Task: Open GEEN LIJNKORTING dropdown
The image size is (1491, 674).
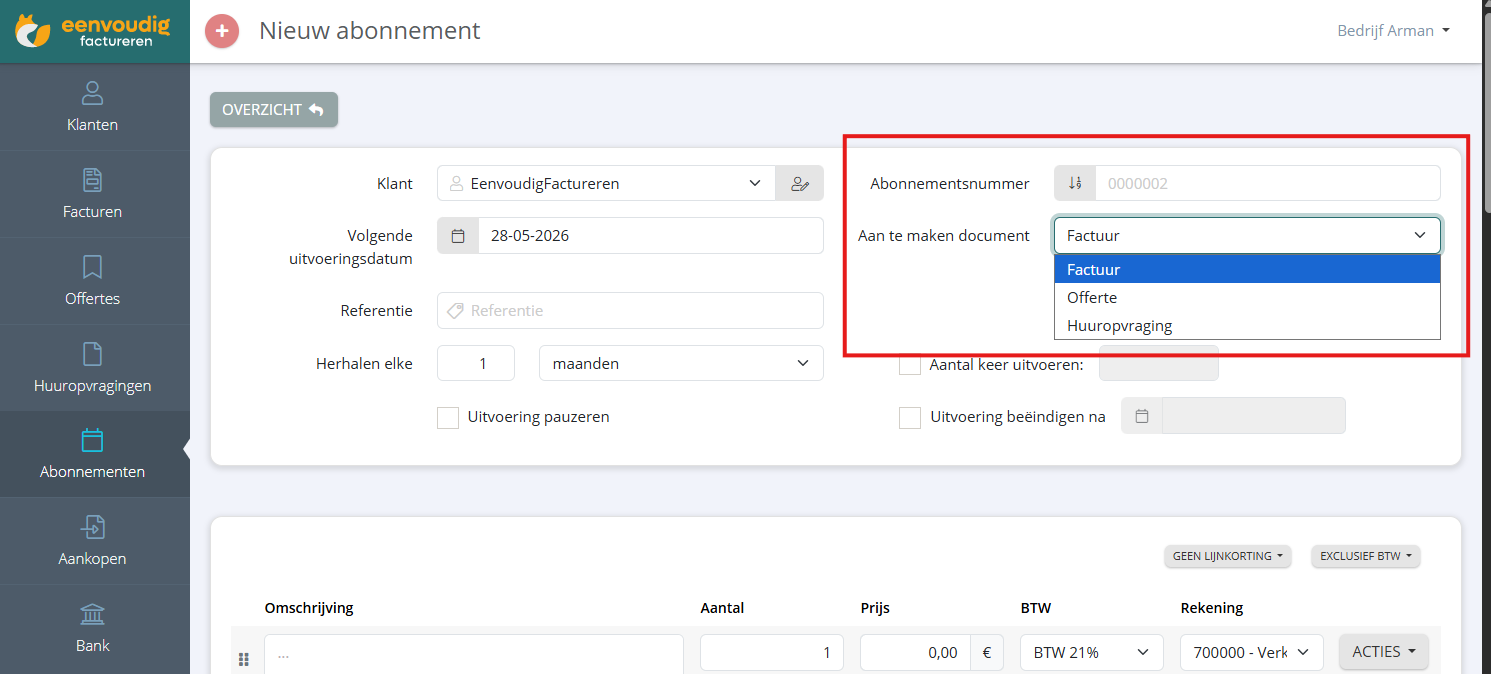Action: coord(1228,556)
